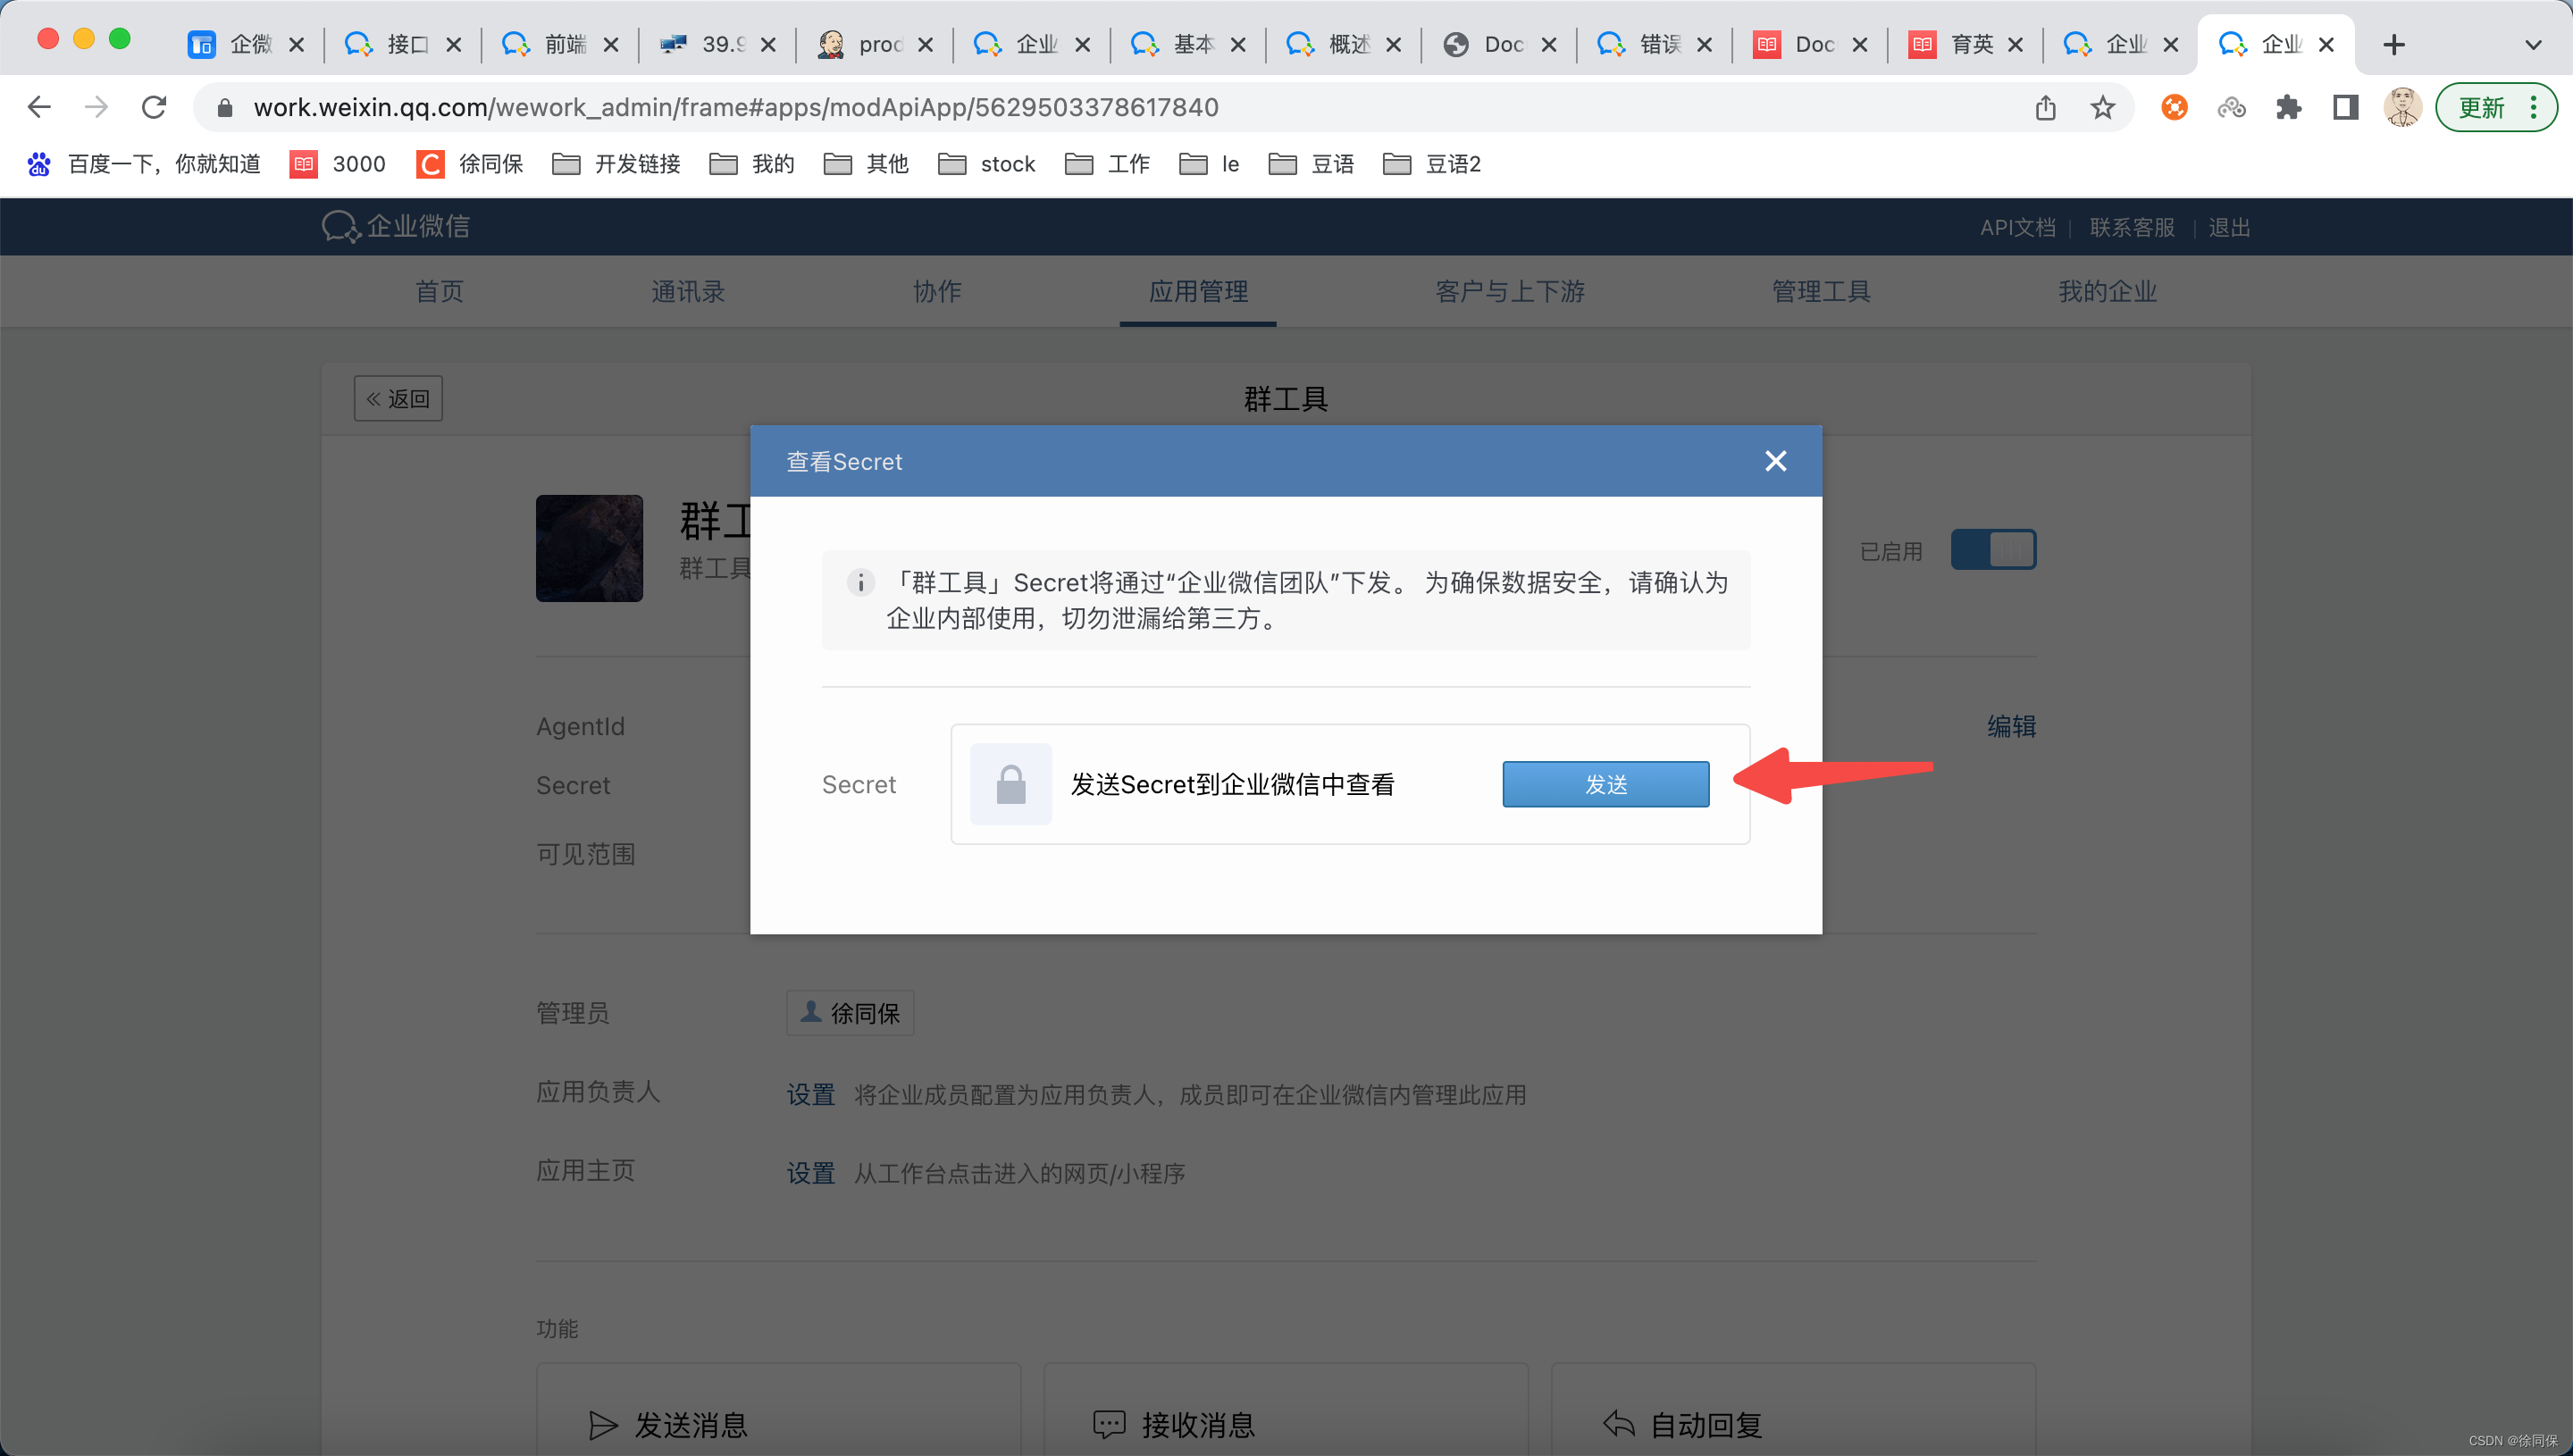Click the 返回 back button
This screenshot has height=1456, width=2573.
pos(398,398)
